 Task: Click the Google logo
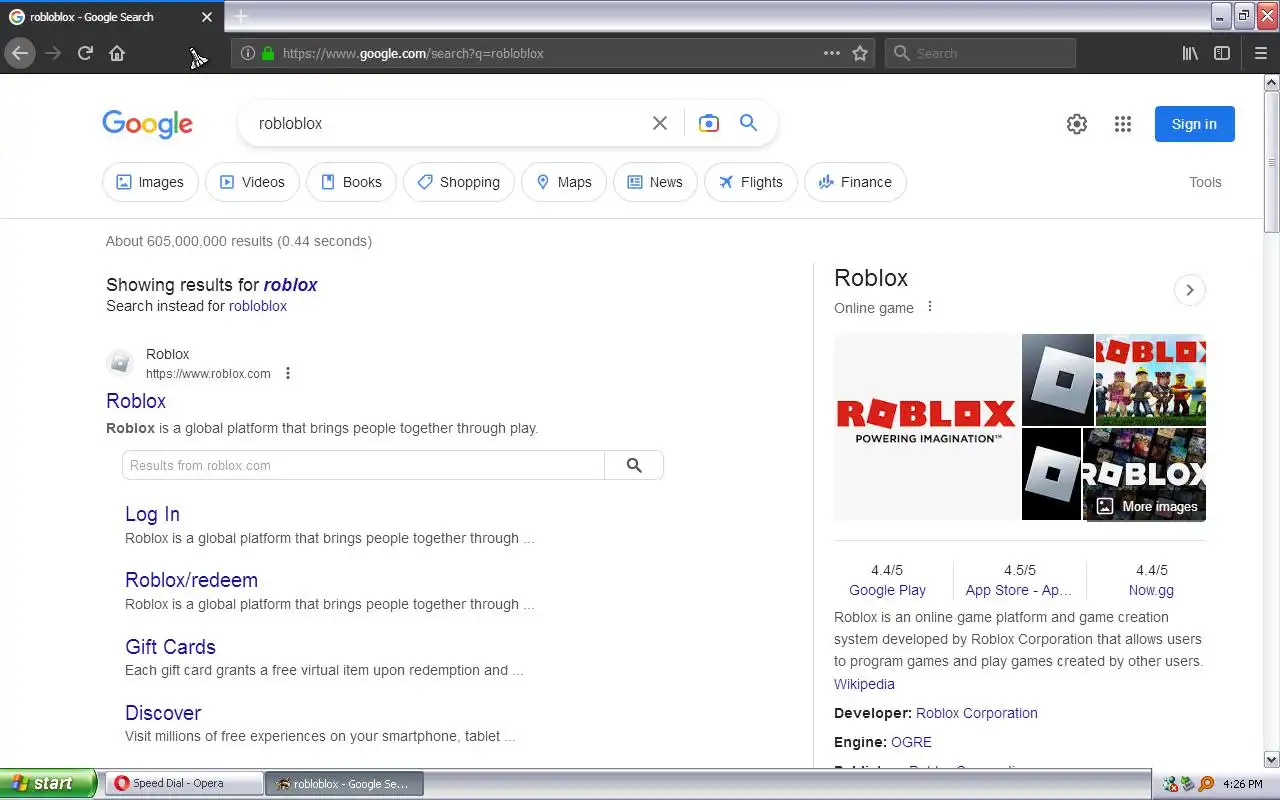point(147,124)
